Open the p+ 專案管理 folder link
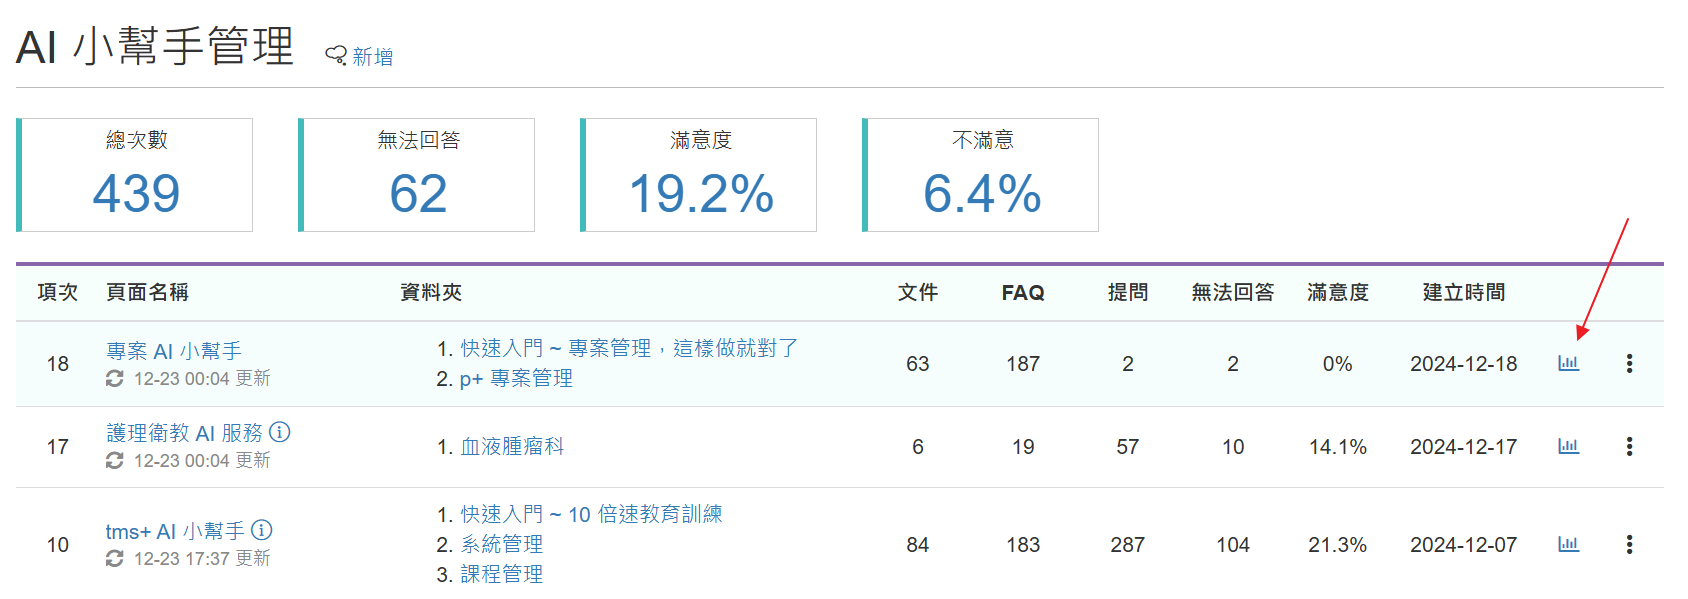The width and height of the screenshot is (1688, 599). click(x=516, y=379)
